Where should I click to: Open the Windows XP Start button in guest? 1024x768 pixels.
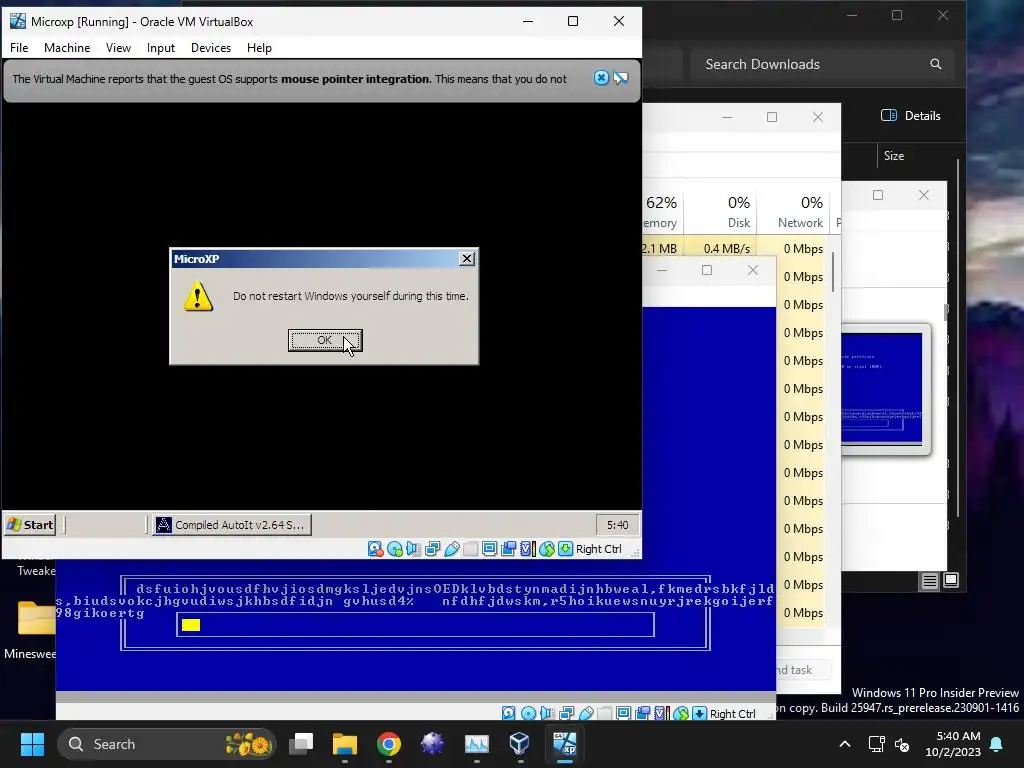tap(30, 524)
